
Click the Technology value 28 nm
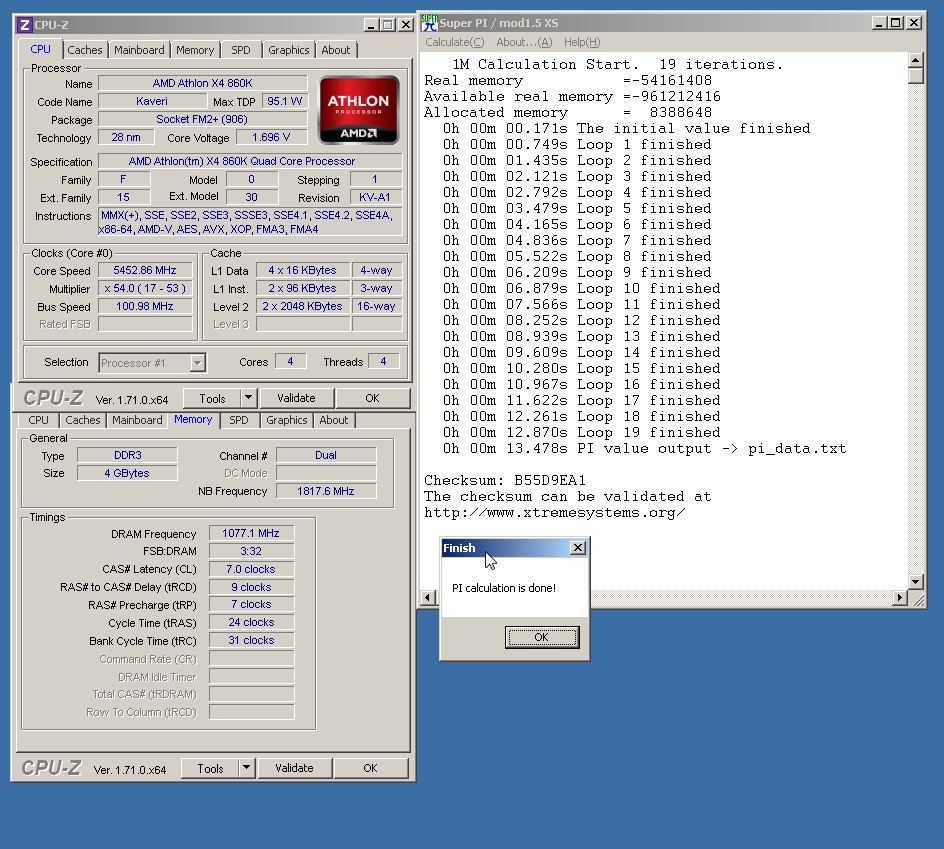[x=126, y=137]
